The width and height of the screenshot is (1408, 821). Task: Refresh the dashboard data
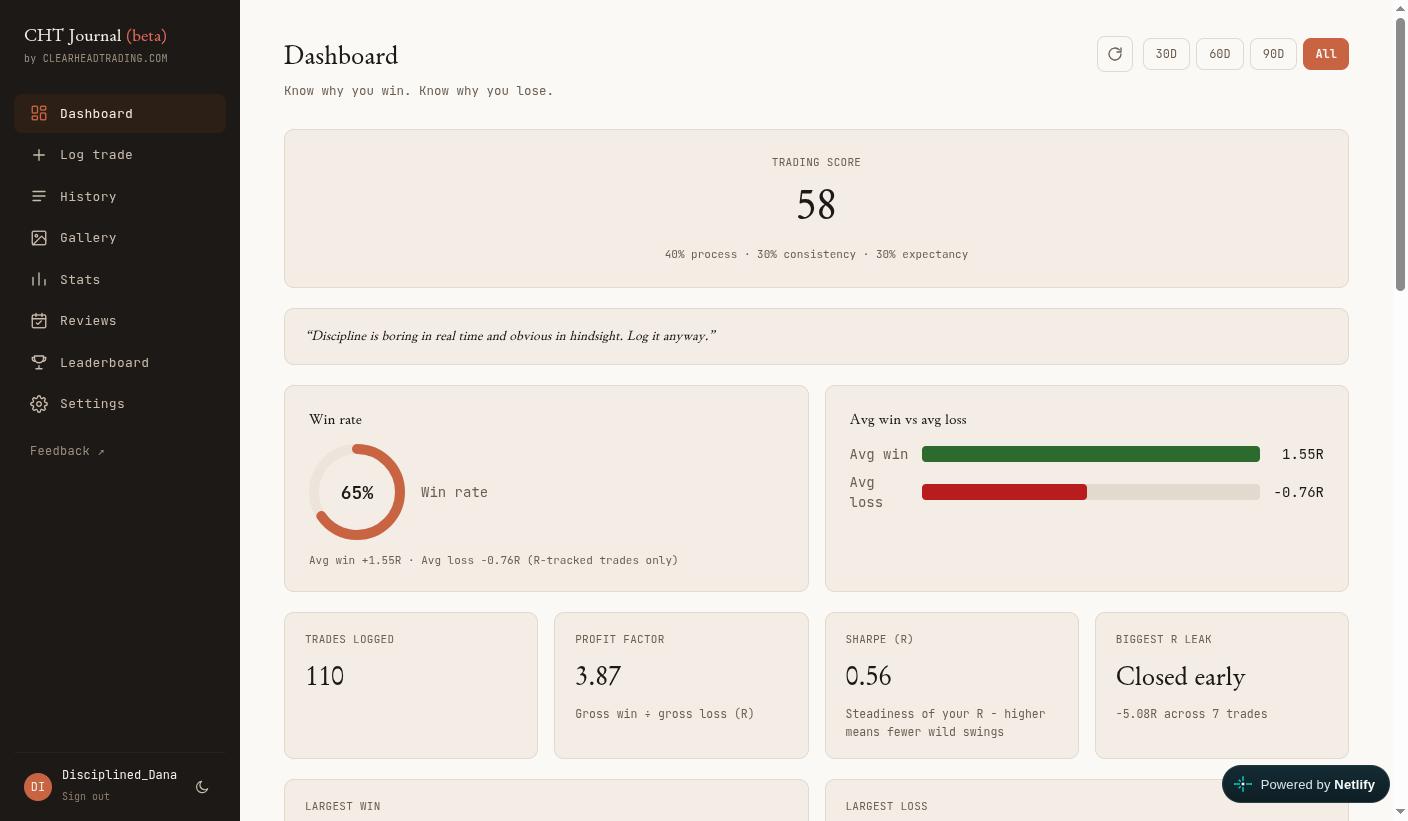[1115, 54]
